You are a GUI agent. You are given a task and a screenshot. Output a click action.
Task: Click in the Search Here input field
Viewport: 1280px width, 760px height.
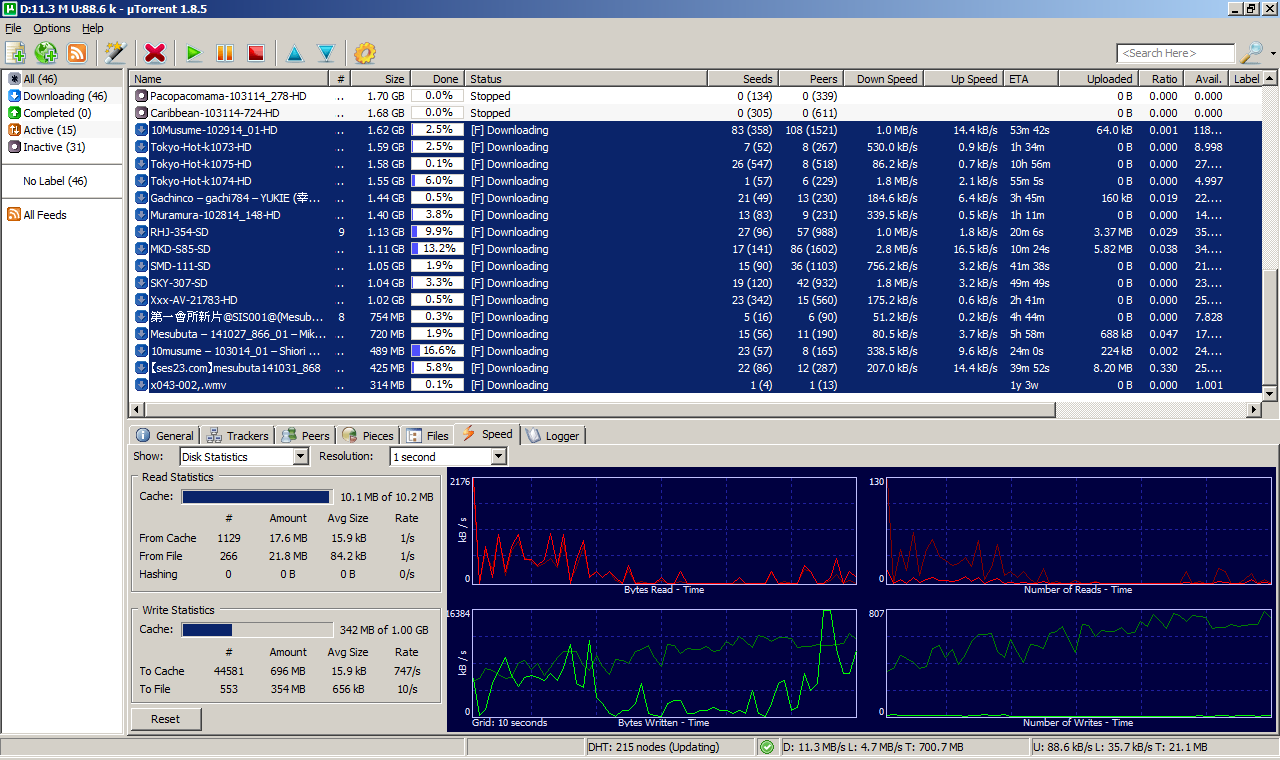1174,53
